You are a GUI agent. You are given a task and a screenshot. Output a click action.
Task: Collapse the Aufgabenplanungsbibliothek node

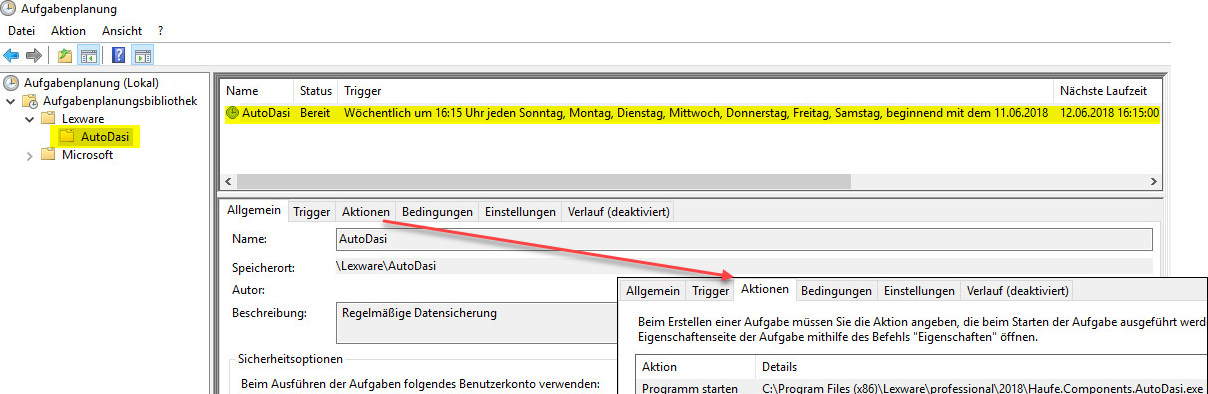(10, 101)
